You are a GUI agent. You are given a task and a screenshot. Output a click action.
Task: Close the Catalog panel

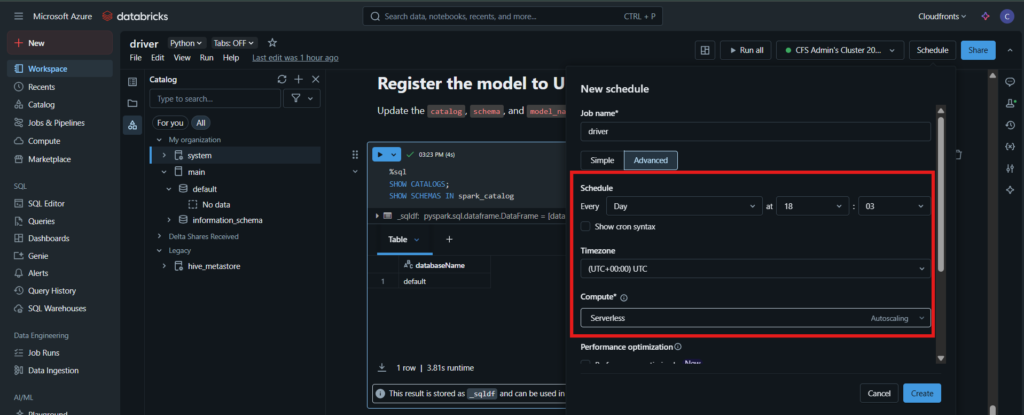tap(315, 79)
